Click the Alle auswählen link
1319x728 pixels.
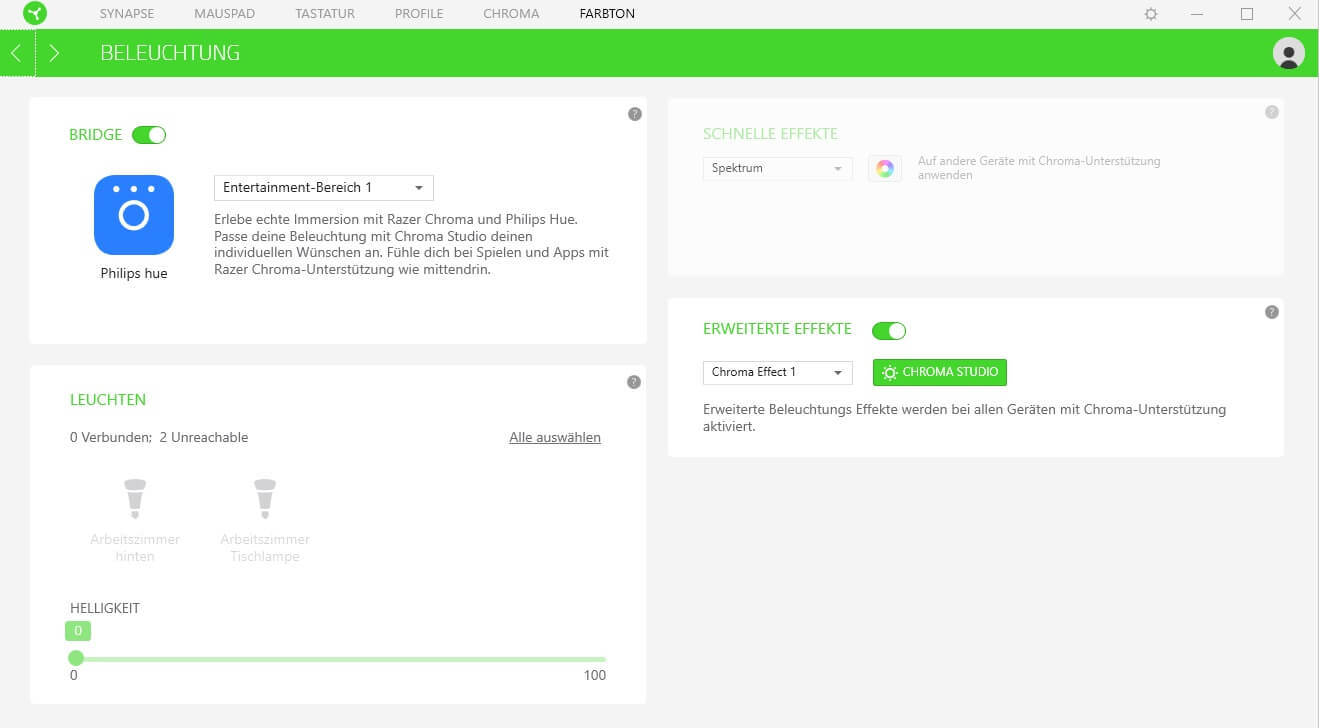(x=555, y=437)
